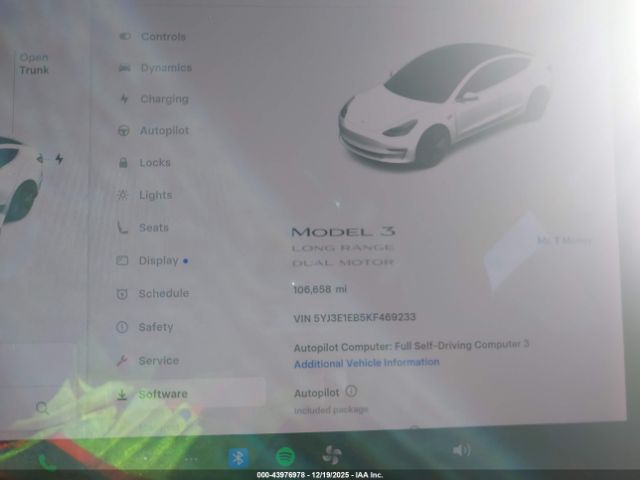The height and width of the screenshot is (480, 640).
Task: Tap the VIN 5YJ3E1EB5KF469233 text
Action: 354,318
